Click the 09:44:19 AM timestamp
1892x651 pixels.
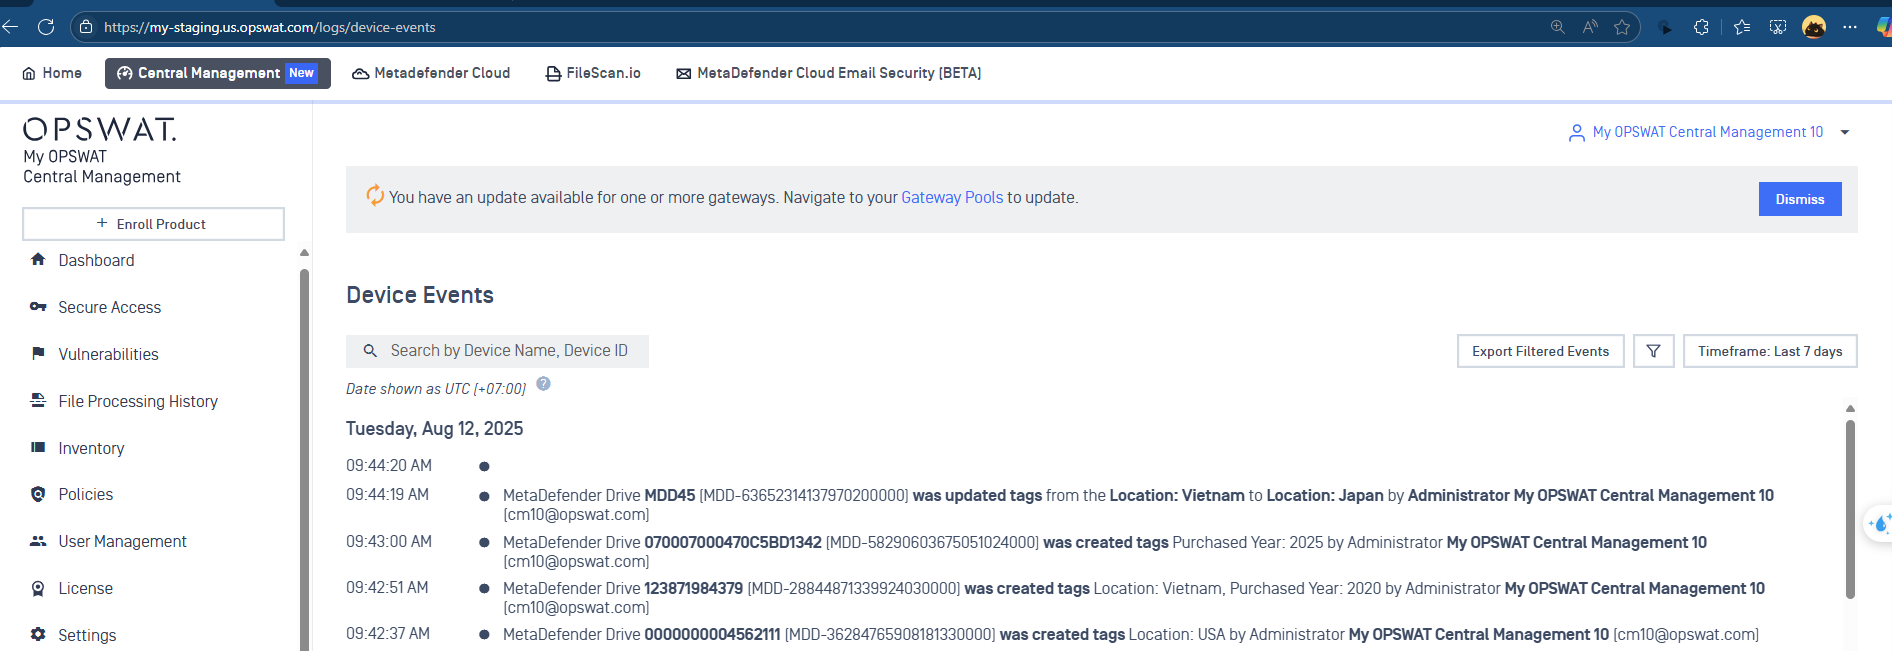(x=388, y=494)
